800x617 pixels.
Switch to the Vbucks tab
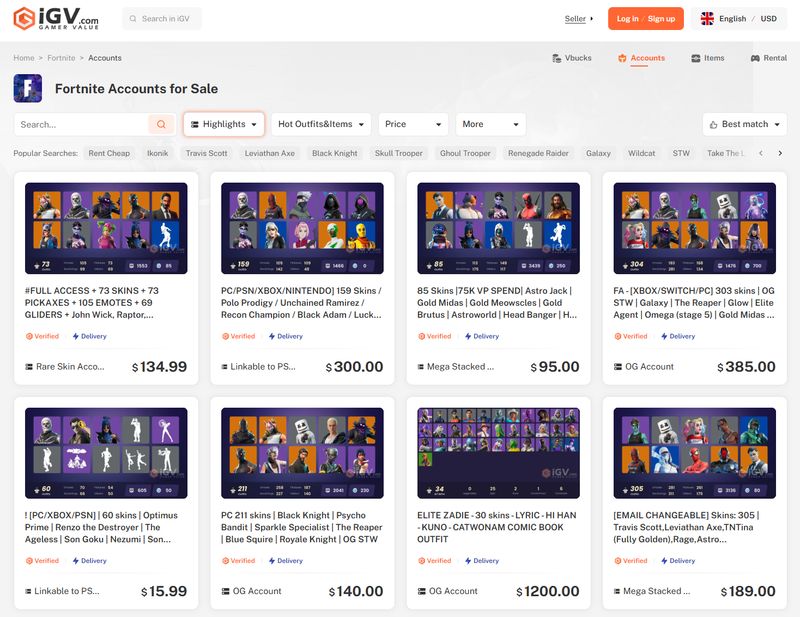tap(572, 58)
